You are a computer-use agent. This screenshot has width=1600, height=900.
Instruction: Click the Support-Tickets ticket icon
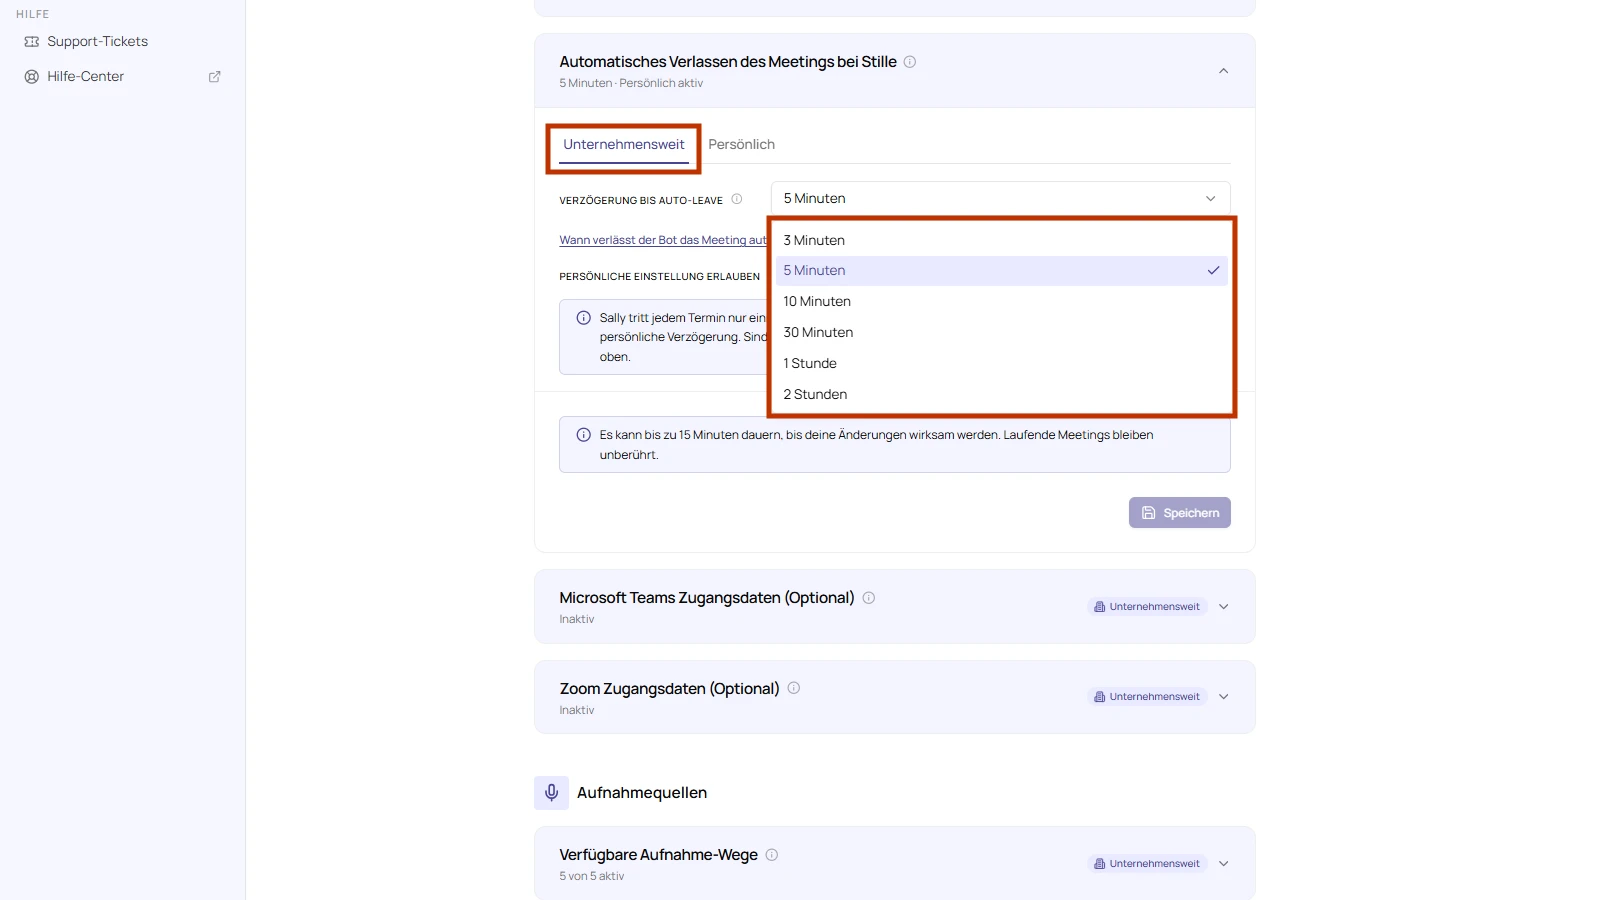32,41
